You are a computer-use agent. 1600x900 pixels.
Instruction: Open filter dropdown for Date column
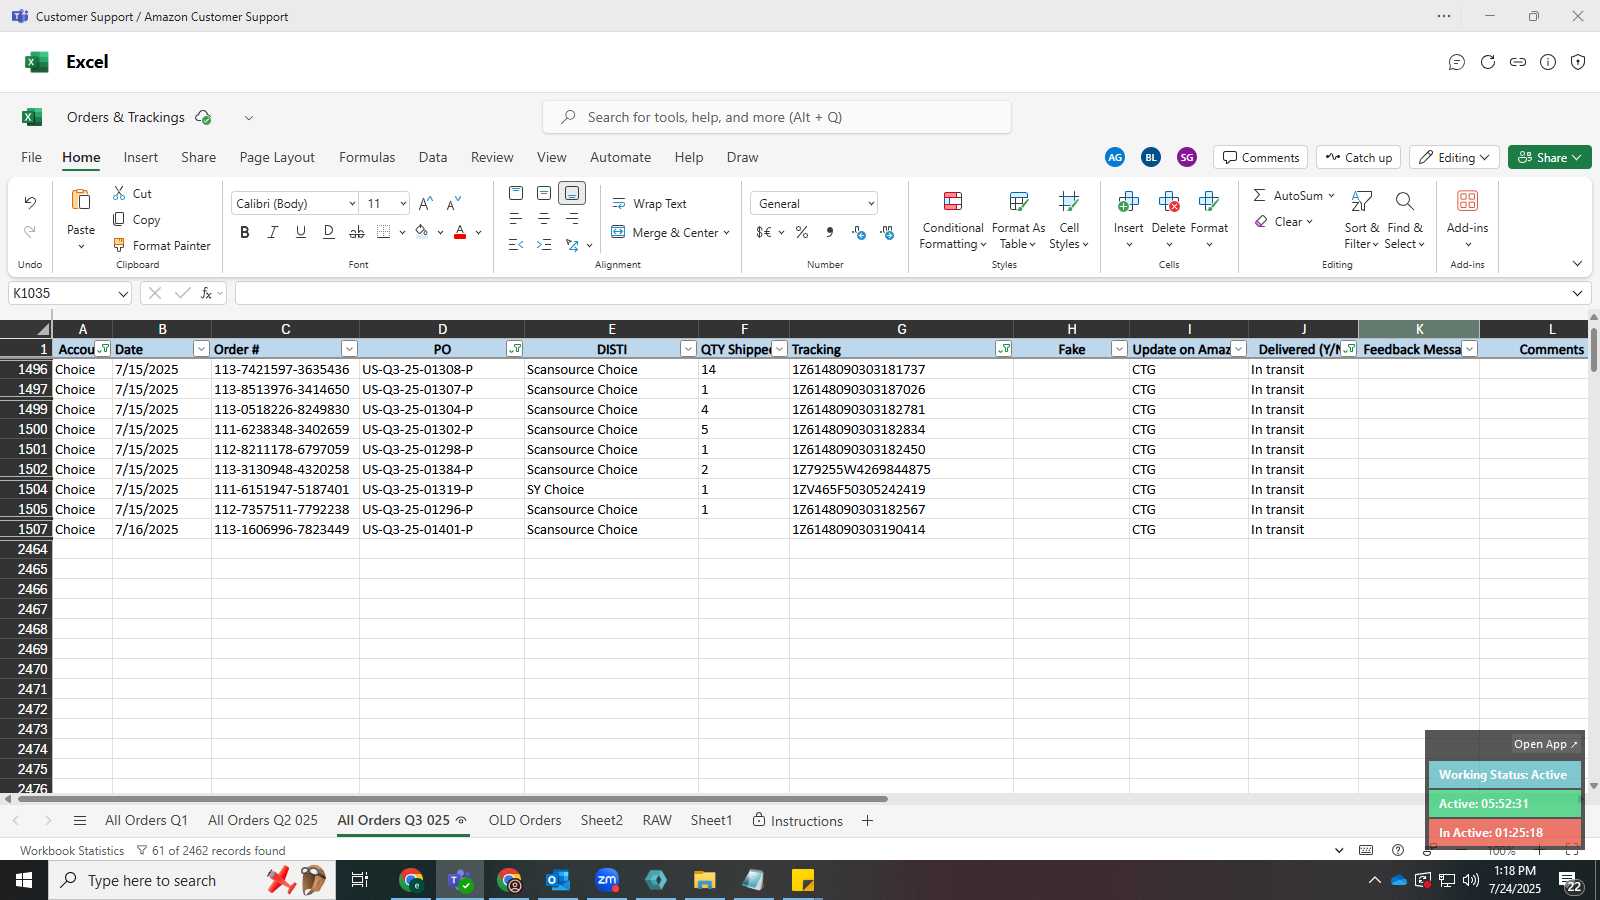(201, 349)
